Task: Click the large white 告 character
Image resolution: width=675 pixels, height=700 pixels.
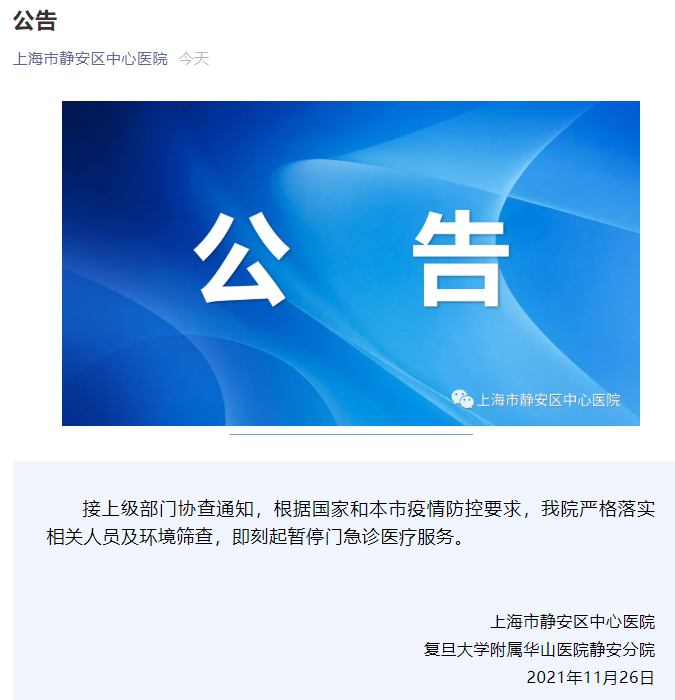Action: point(460,258)
